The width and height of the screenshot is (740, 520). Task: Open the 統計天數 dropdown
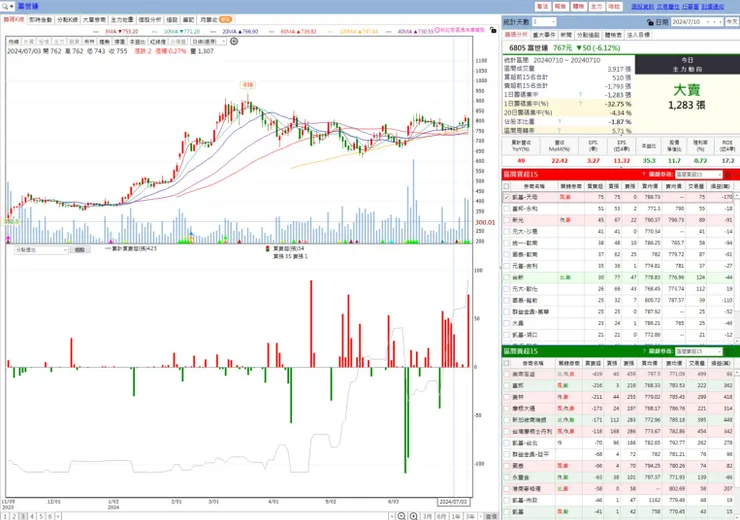tap(544, 22)
